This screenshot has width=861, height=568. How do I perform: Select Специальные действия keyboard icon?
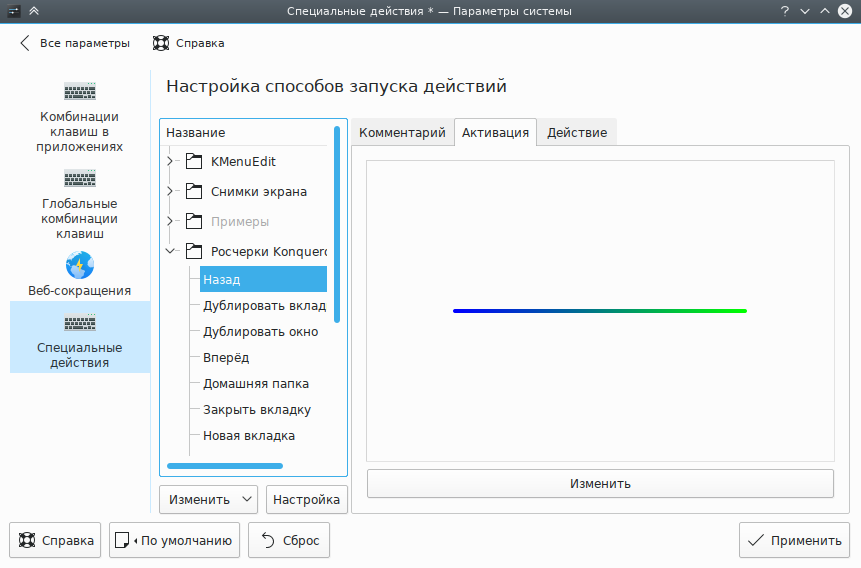[80, 323]
